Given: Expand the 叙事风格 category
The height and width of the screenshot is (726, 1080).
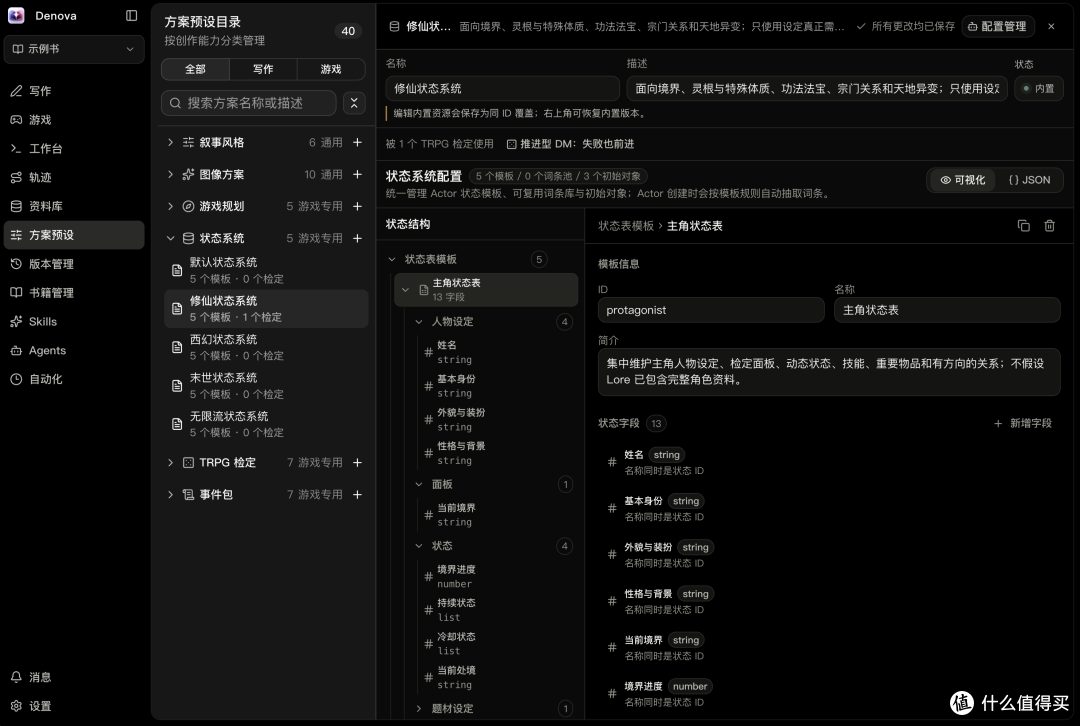Looking at the screenshot, I should click(x=170, y=143).
